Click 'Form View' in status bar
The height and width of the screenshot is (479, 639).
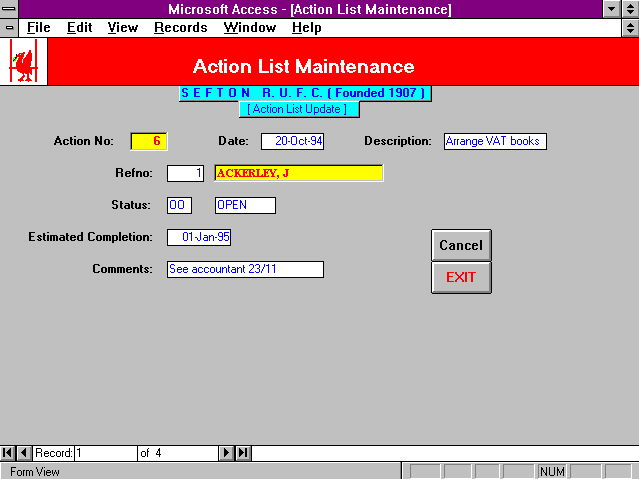(x=35, y=472)
